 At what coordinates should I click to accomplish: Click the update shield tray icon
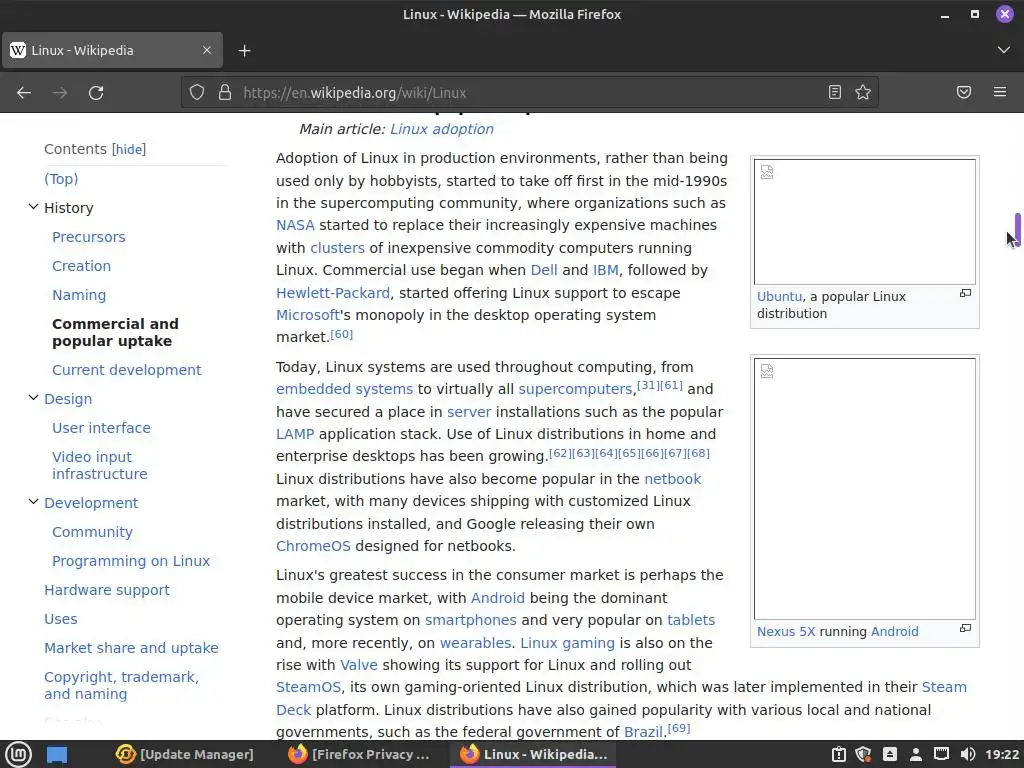pyautogui.click(x=863, y=754)
